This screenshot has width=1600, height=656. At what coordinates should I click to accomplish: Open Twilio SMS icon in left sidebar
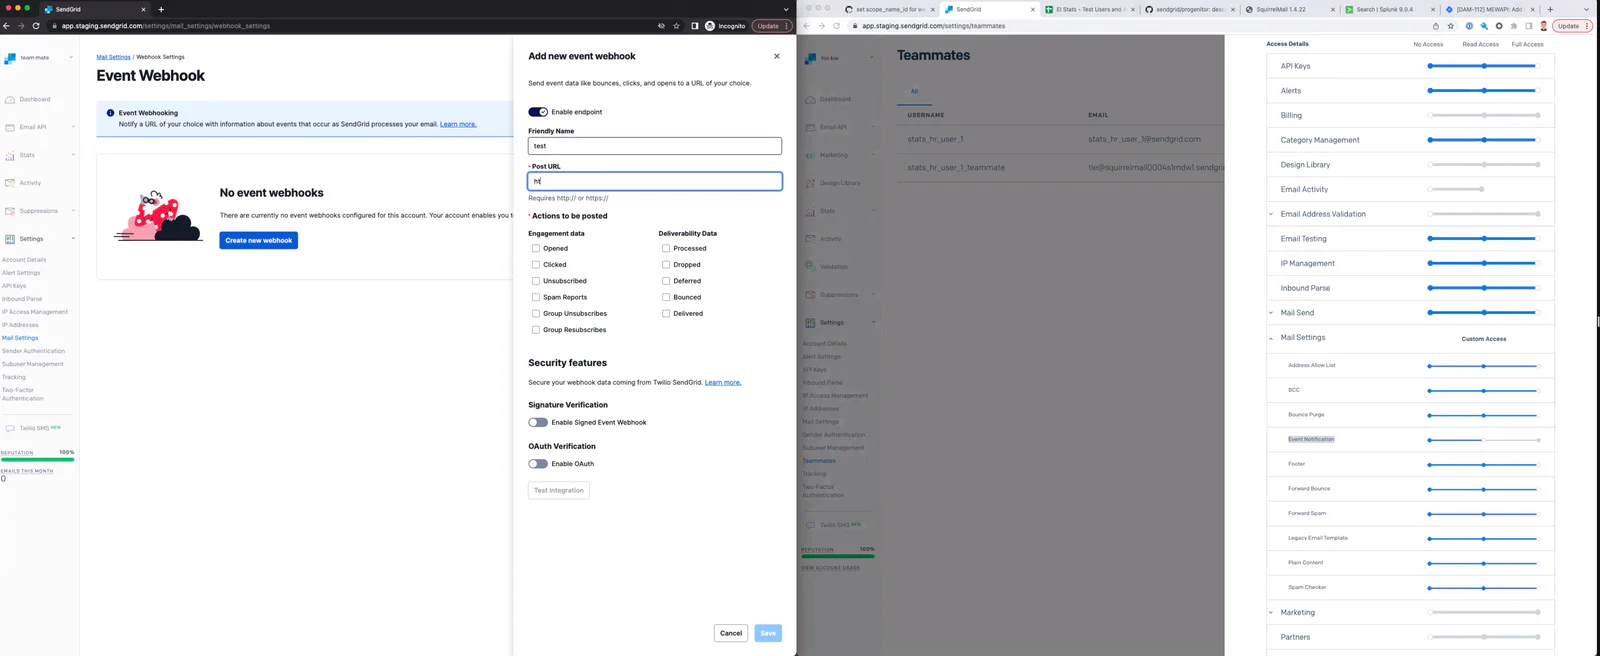[10, 428]
